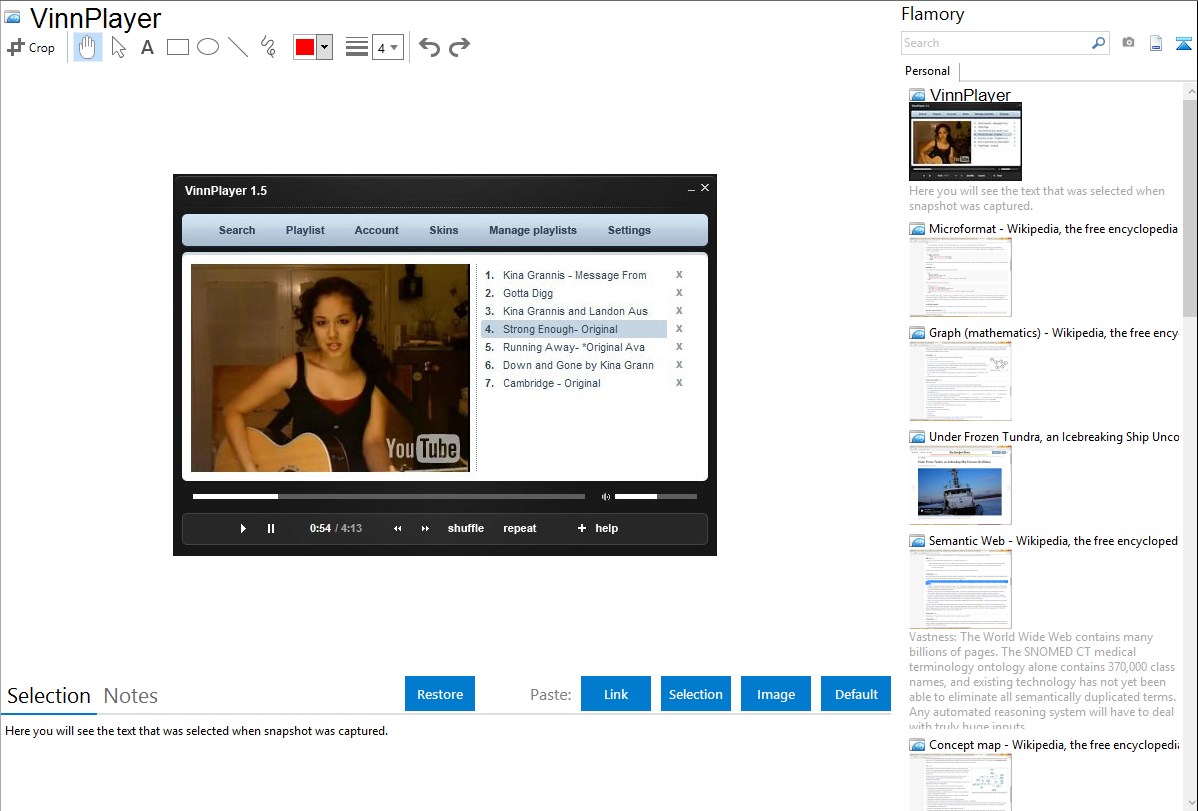Open the Personal tab
The height and width of the screenshot is (811, 1198).
coord(927,71)
